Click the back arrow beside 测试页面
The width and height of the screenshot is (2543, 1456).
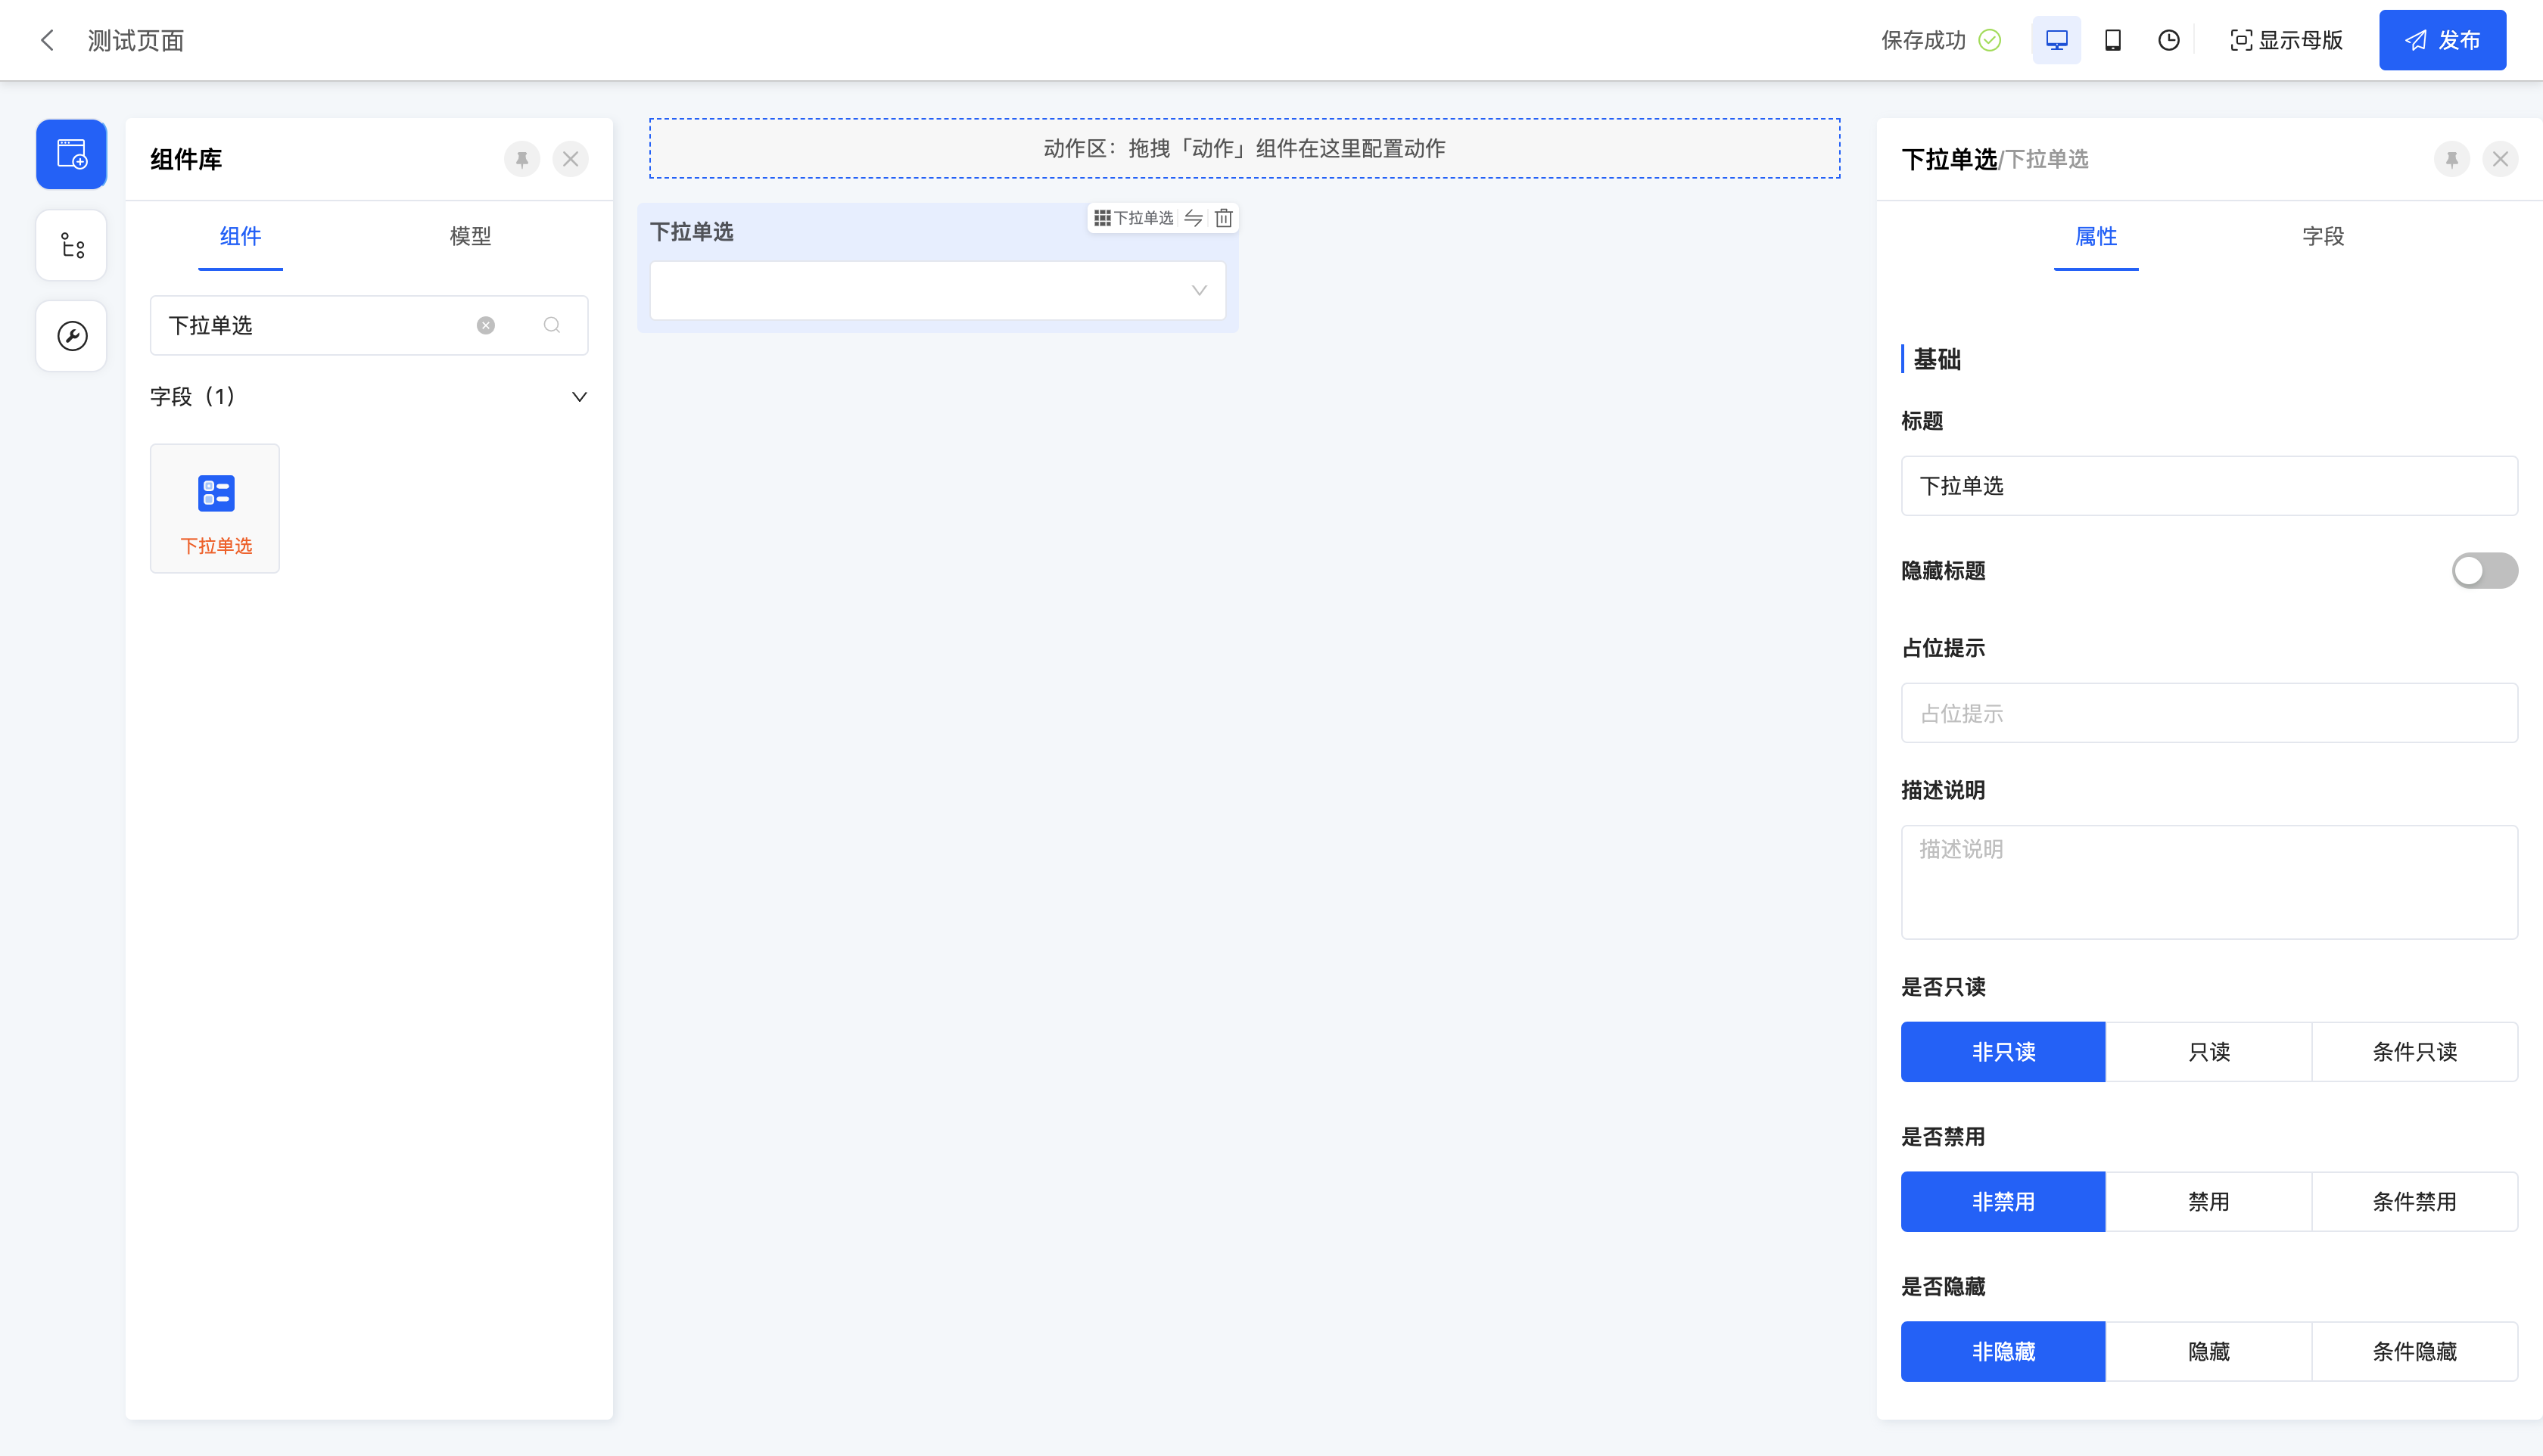click(47, 40)
